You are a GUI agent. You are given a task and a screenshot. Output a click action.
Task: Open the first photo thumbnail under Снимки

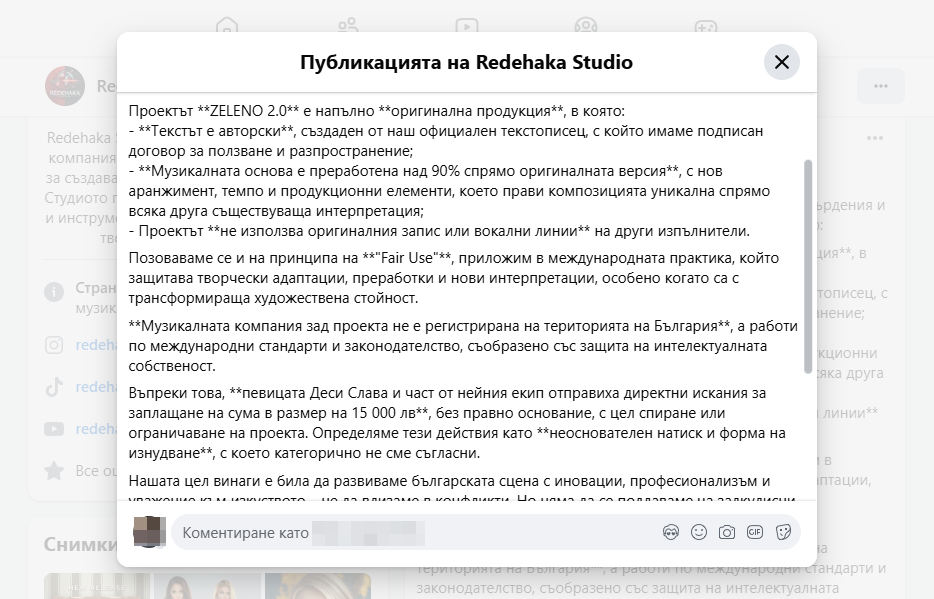click(97, 586)
